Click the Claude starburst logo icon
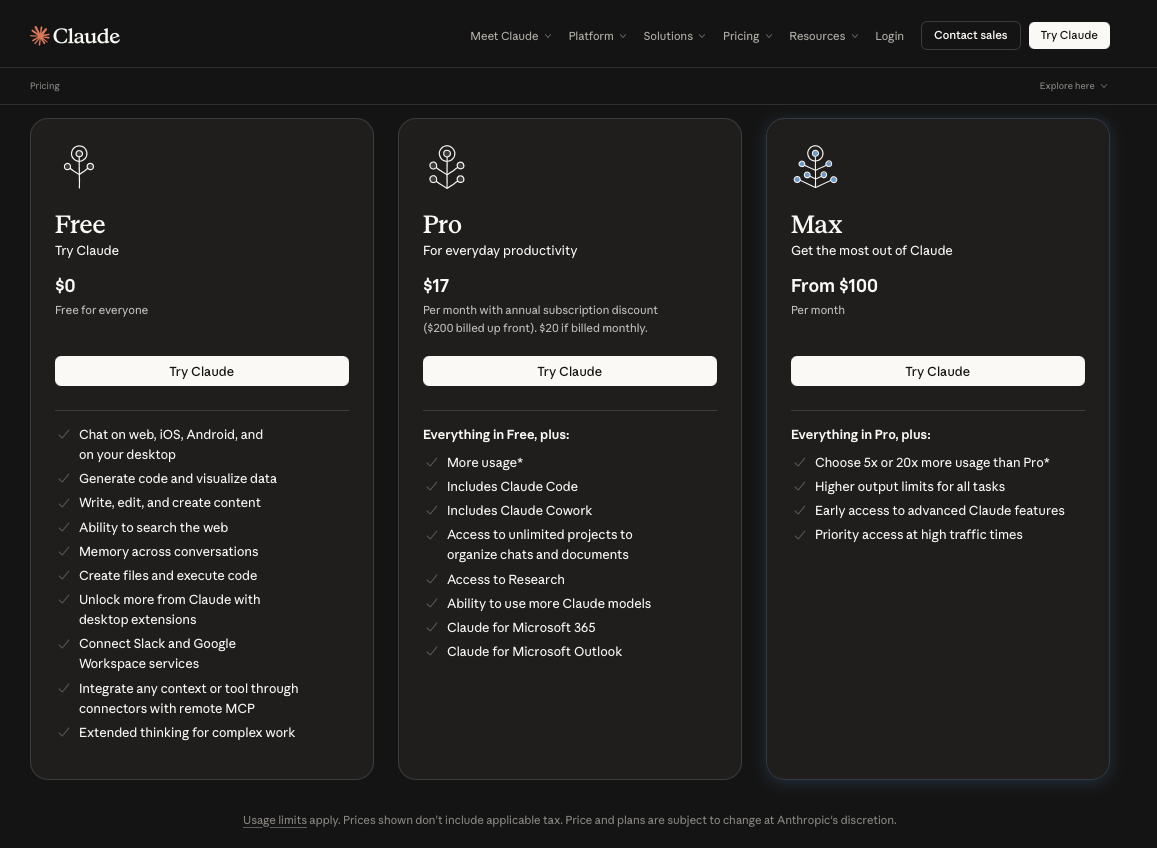 coord(40,35)
